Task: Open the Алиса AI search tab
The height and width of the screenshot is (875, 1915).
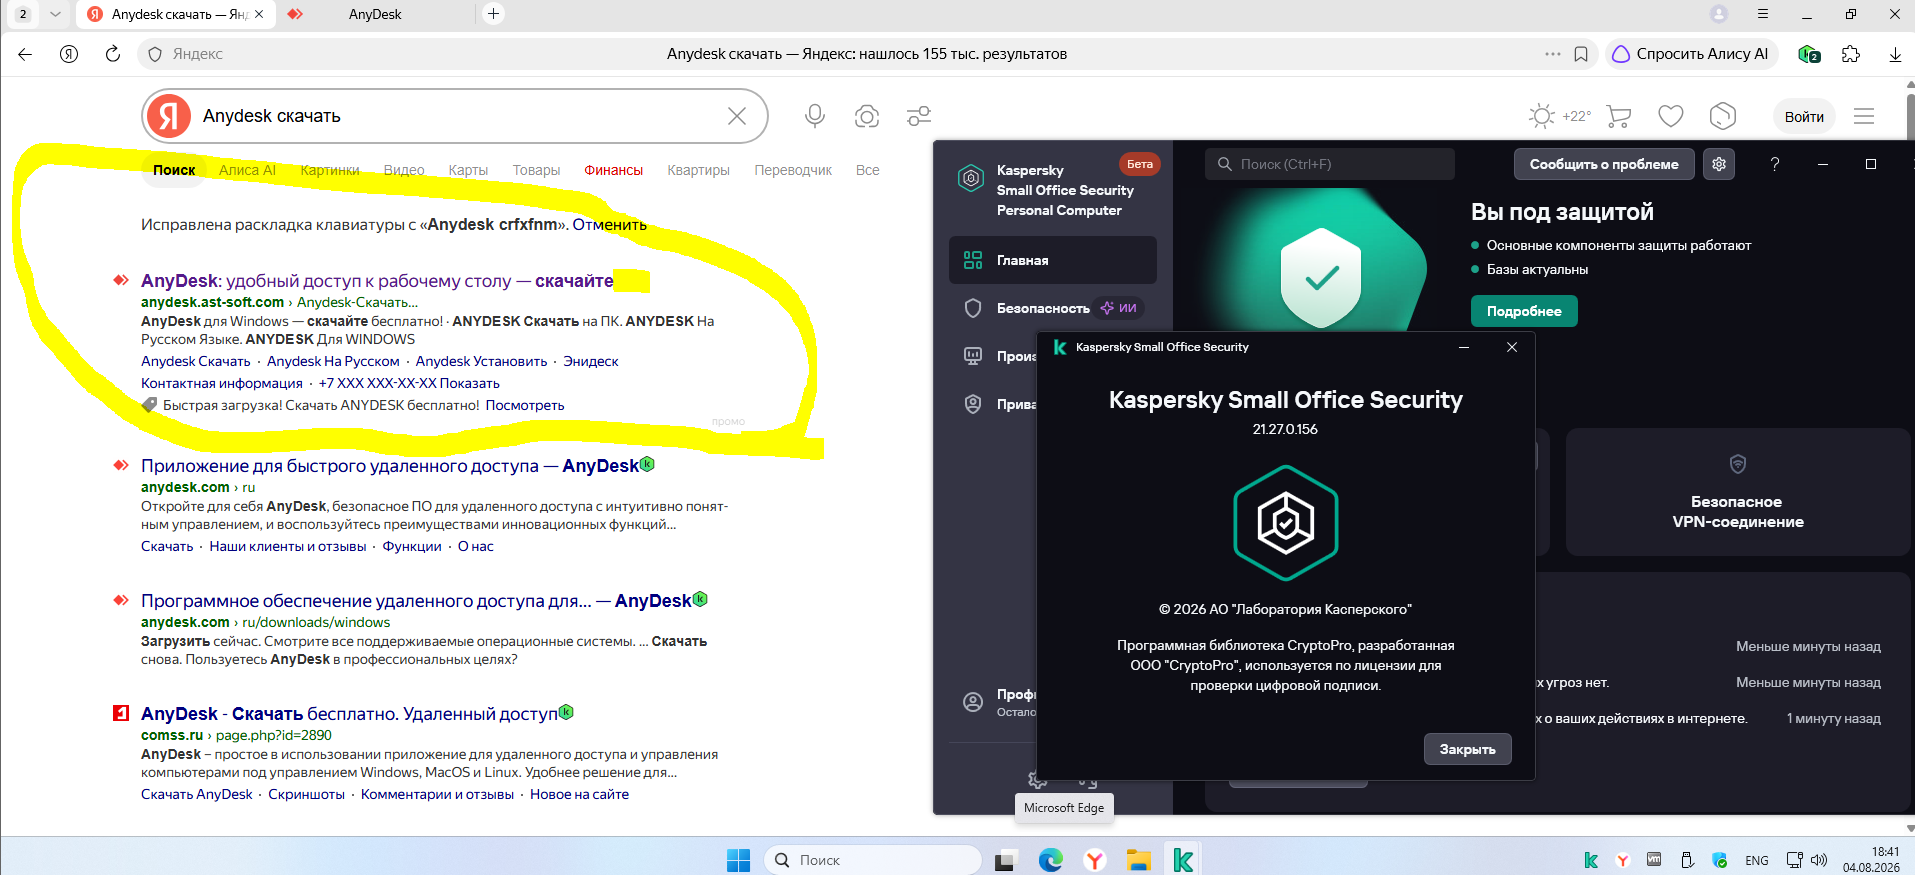Action: (247, 170)
